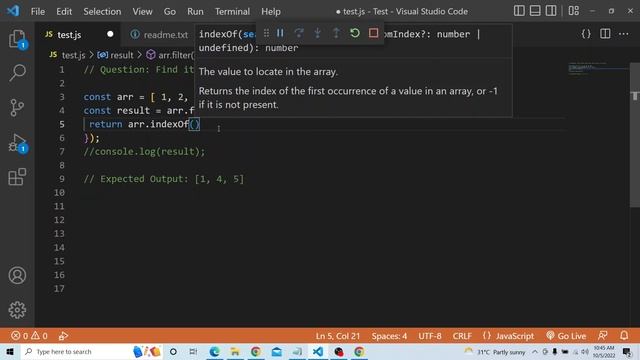Viewport: 640px width, 360px height.
Task: Pause the debug session
Action: (x=280, y=33)
